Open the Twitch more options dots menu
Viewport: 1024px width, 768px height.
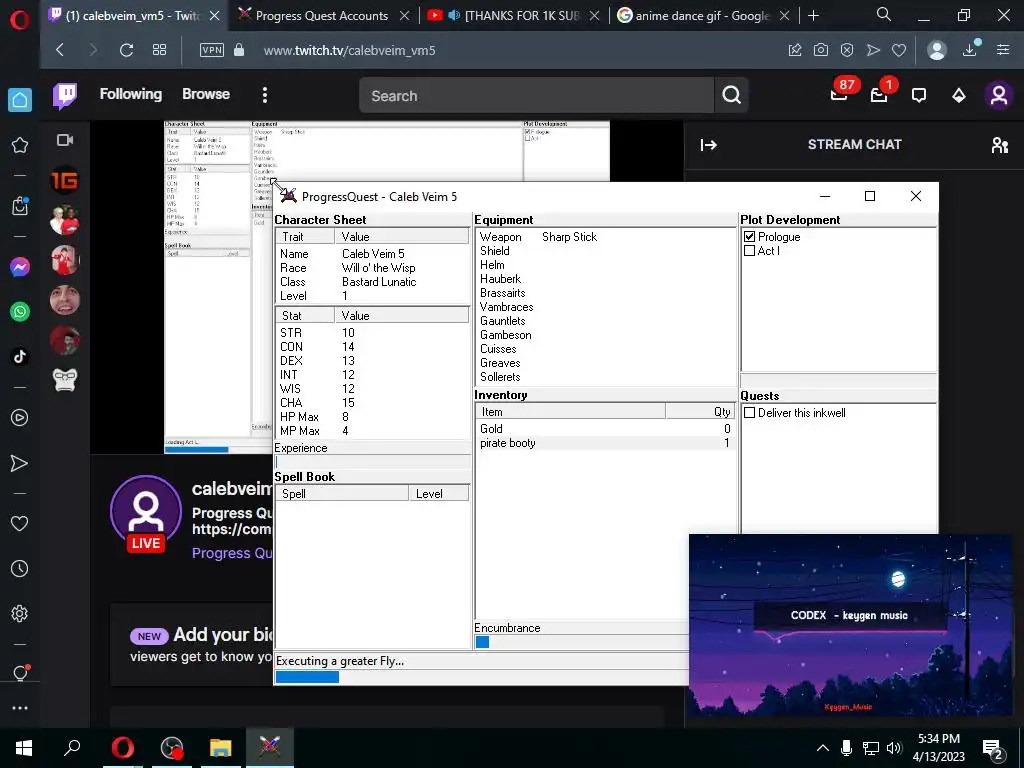click(x=264, y=95)
